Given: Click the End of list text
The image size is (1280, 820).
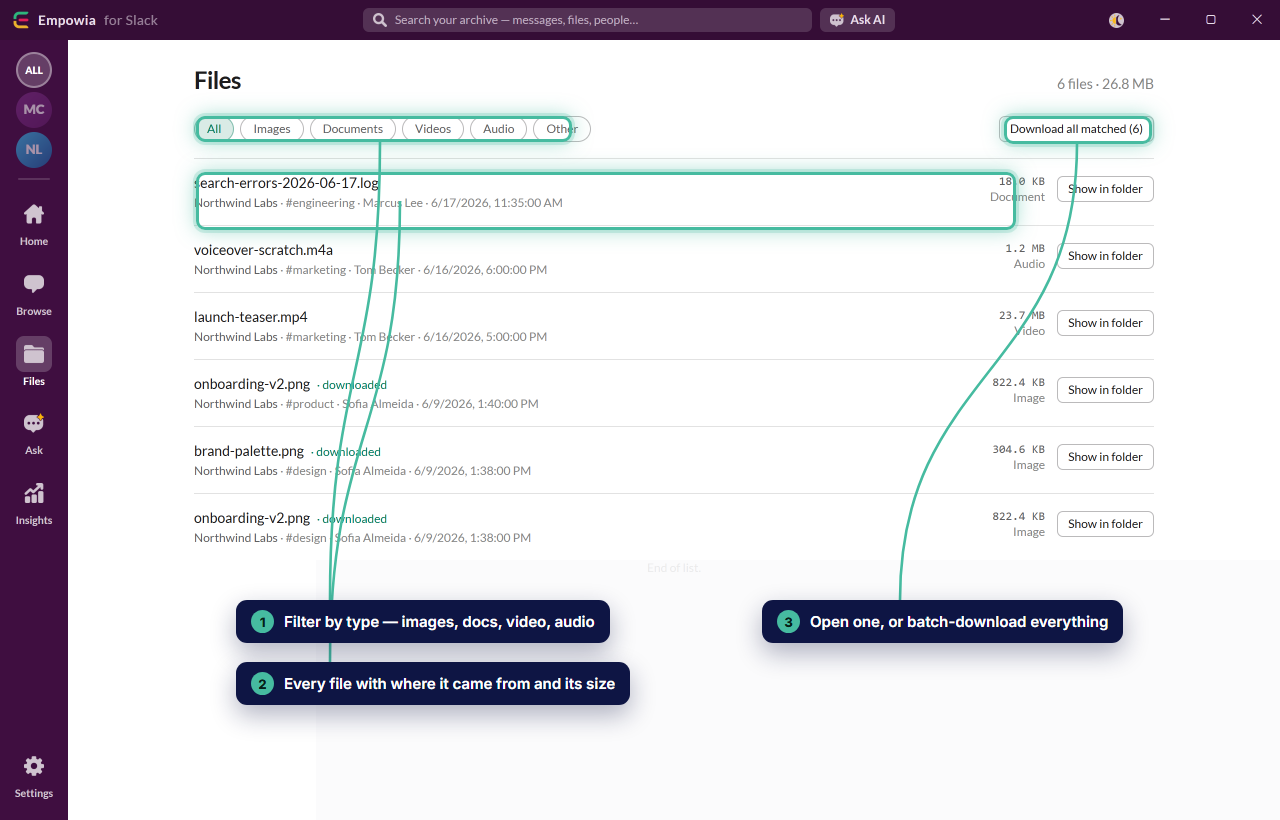Looking at the screenshot, I should click(674, 568).
